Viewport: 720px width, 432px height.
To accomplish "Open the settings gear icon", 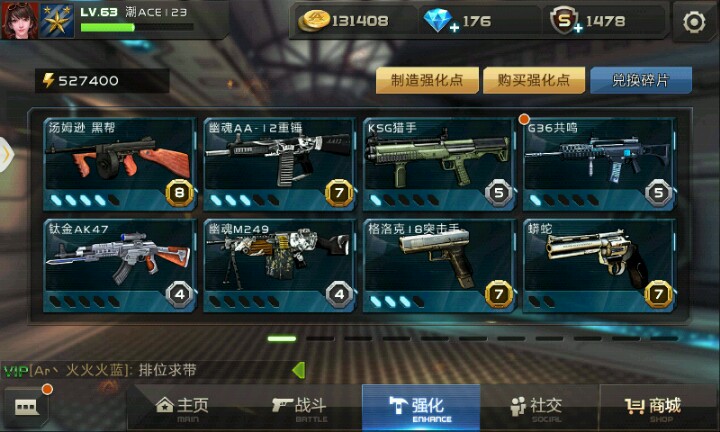I will [x=694, y=22].
